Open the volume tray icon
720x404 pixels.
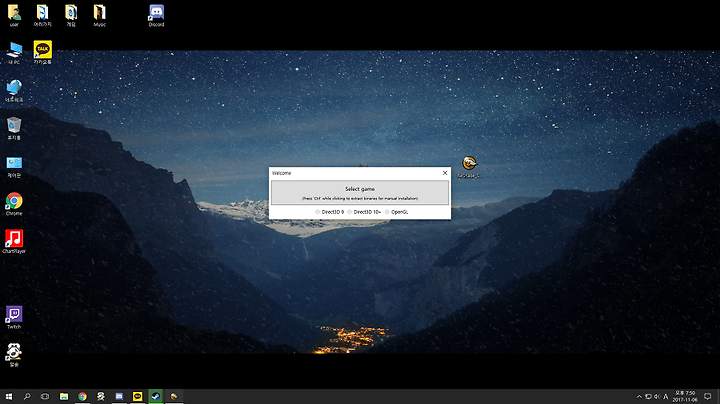click(657, 397)
